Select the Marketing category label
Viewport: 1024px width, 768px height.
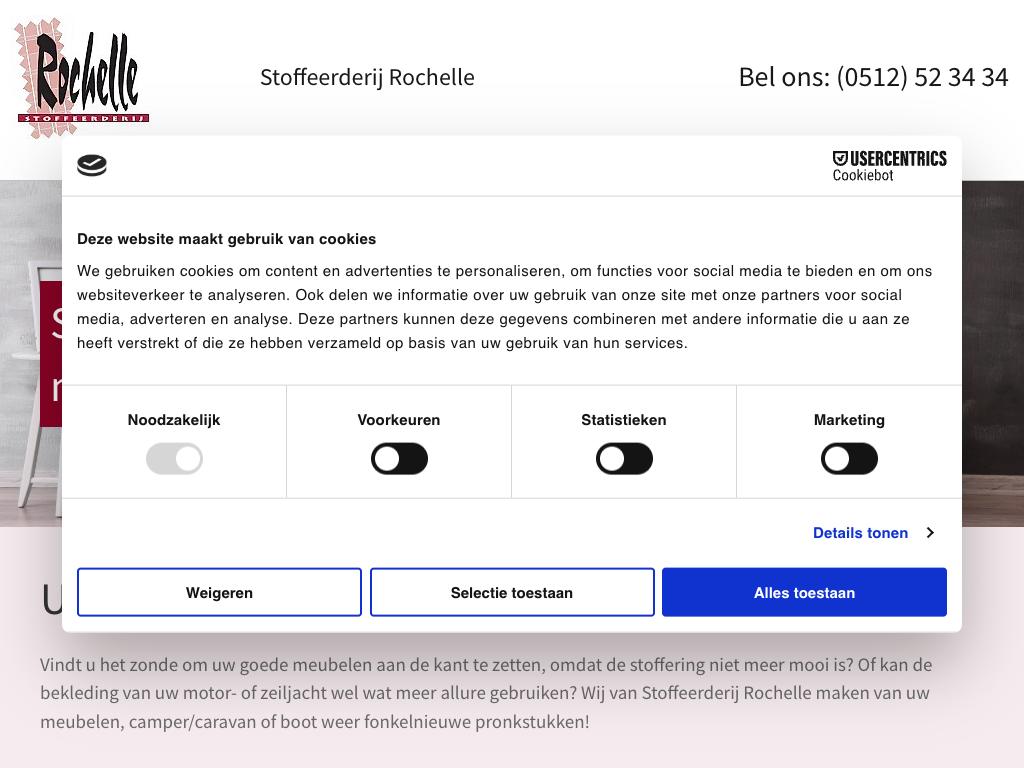(x=849, y=420)
